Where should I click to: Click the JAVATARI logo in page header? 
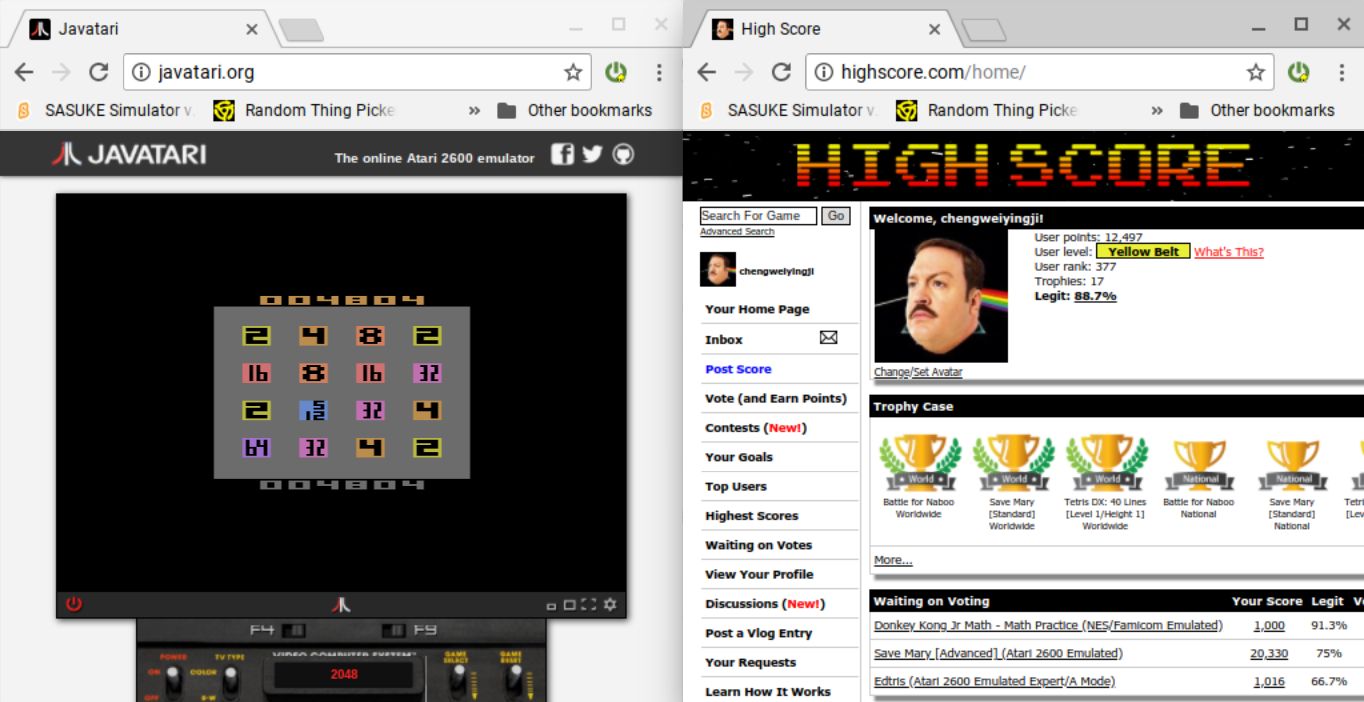click(x=129, y=155)
